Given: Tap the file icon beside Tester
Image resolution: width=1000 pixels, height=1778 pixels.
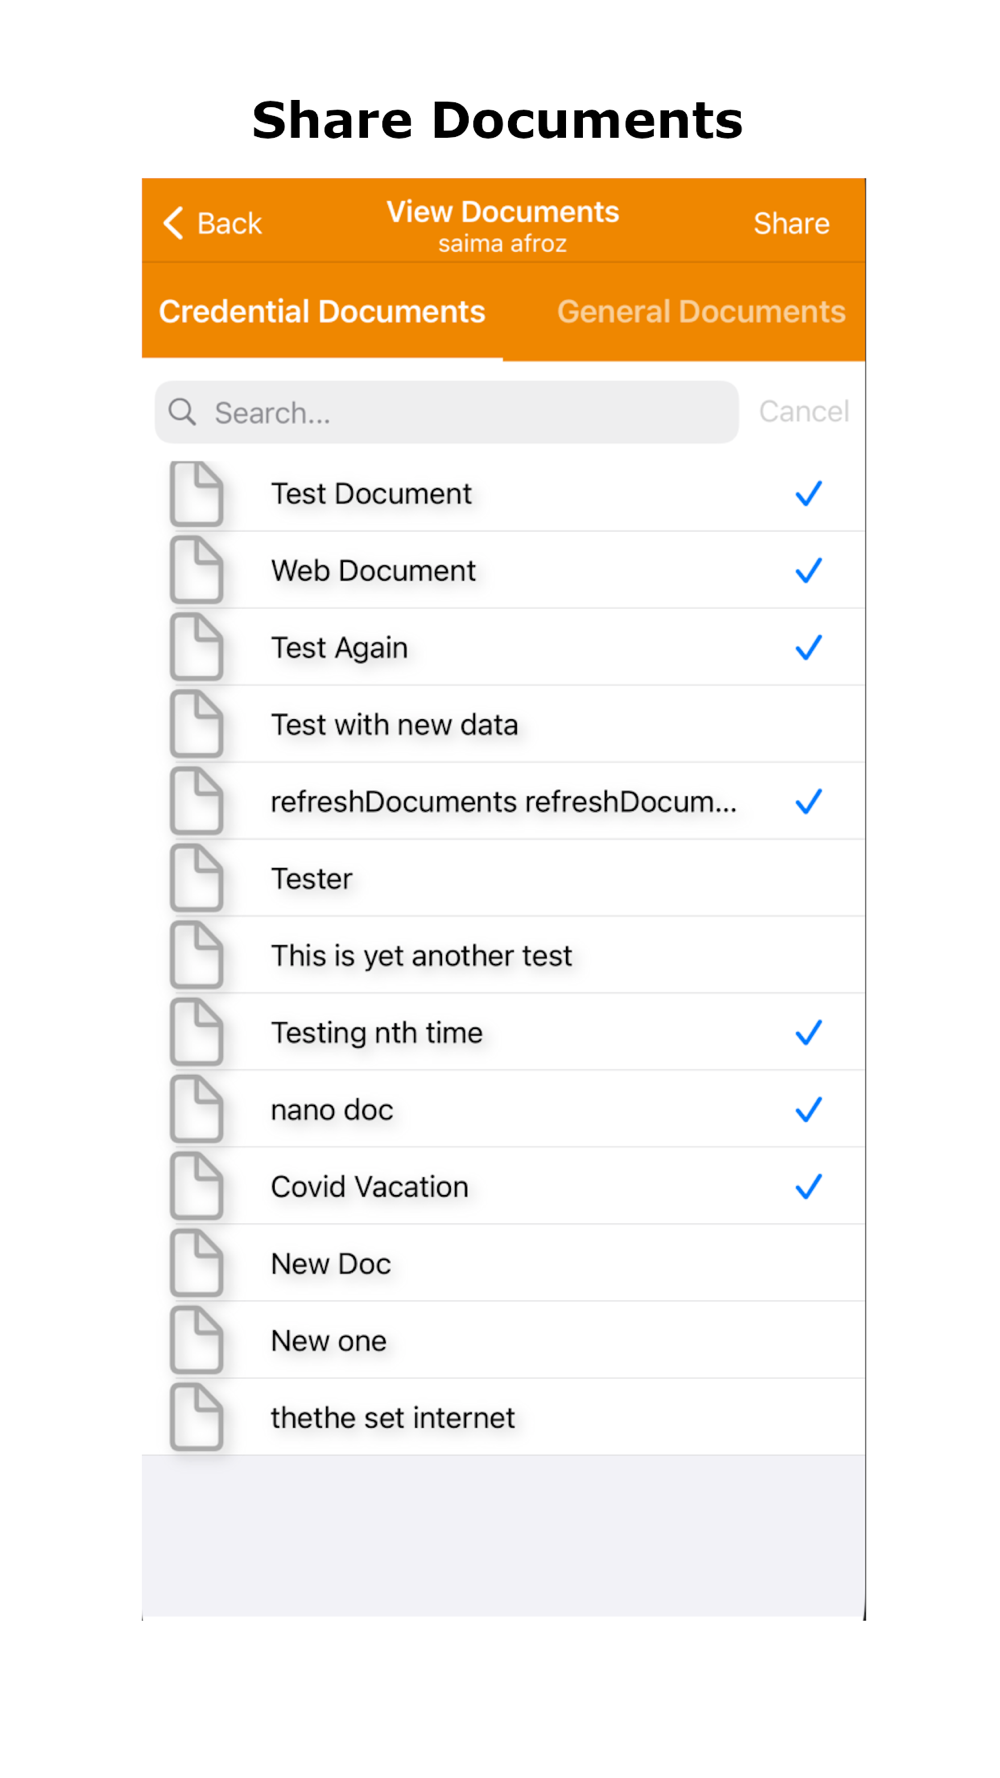Looking at the screenshot, I should coord(196,879).
